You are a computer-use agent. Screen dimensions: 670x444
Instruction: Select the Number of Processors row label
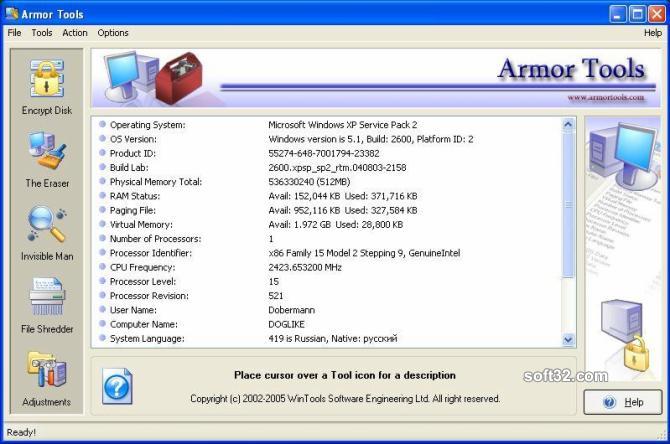click(155, 238)
